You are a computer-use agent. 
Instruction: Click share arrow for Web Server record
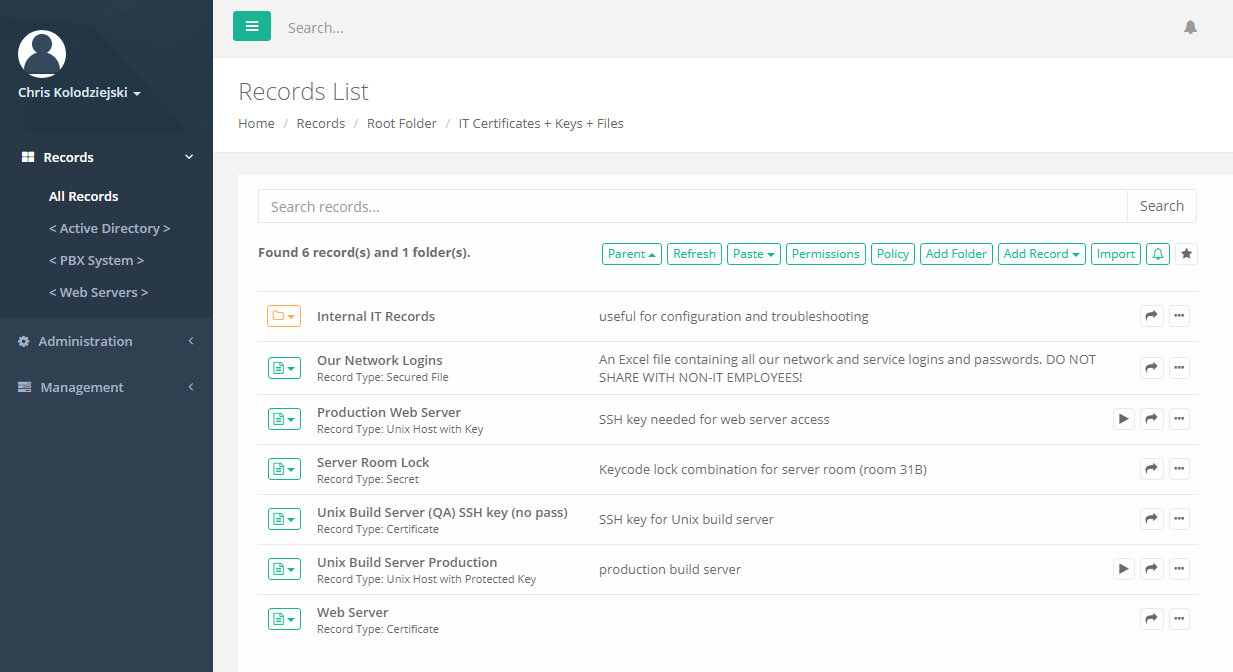point(1152,619)
